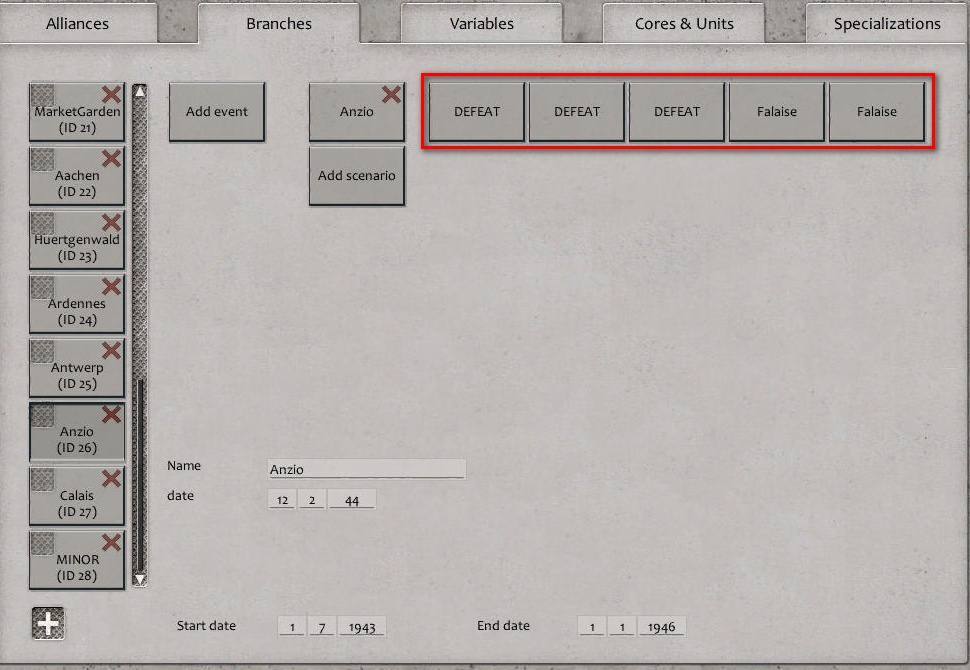Screen dimensions: 970x670
Task: Click the scrollbar down arrow below the event list
Action: coord(139,578)
